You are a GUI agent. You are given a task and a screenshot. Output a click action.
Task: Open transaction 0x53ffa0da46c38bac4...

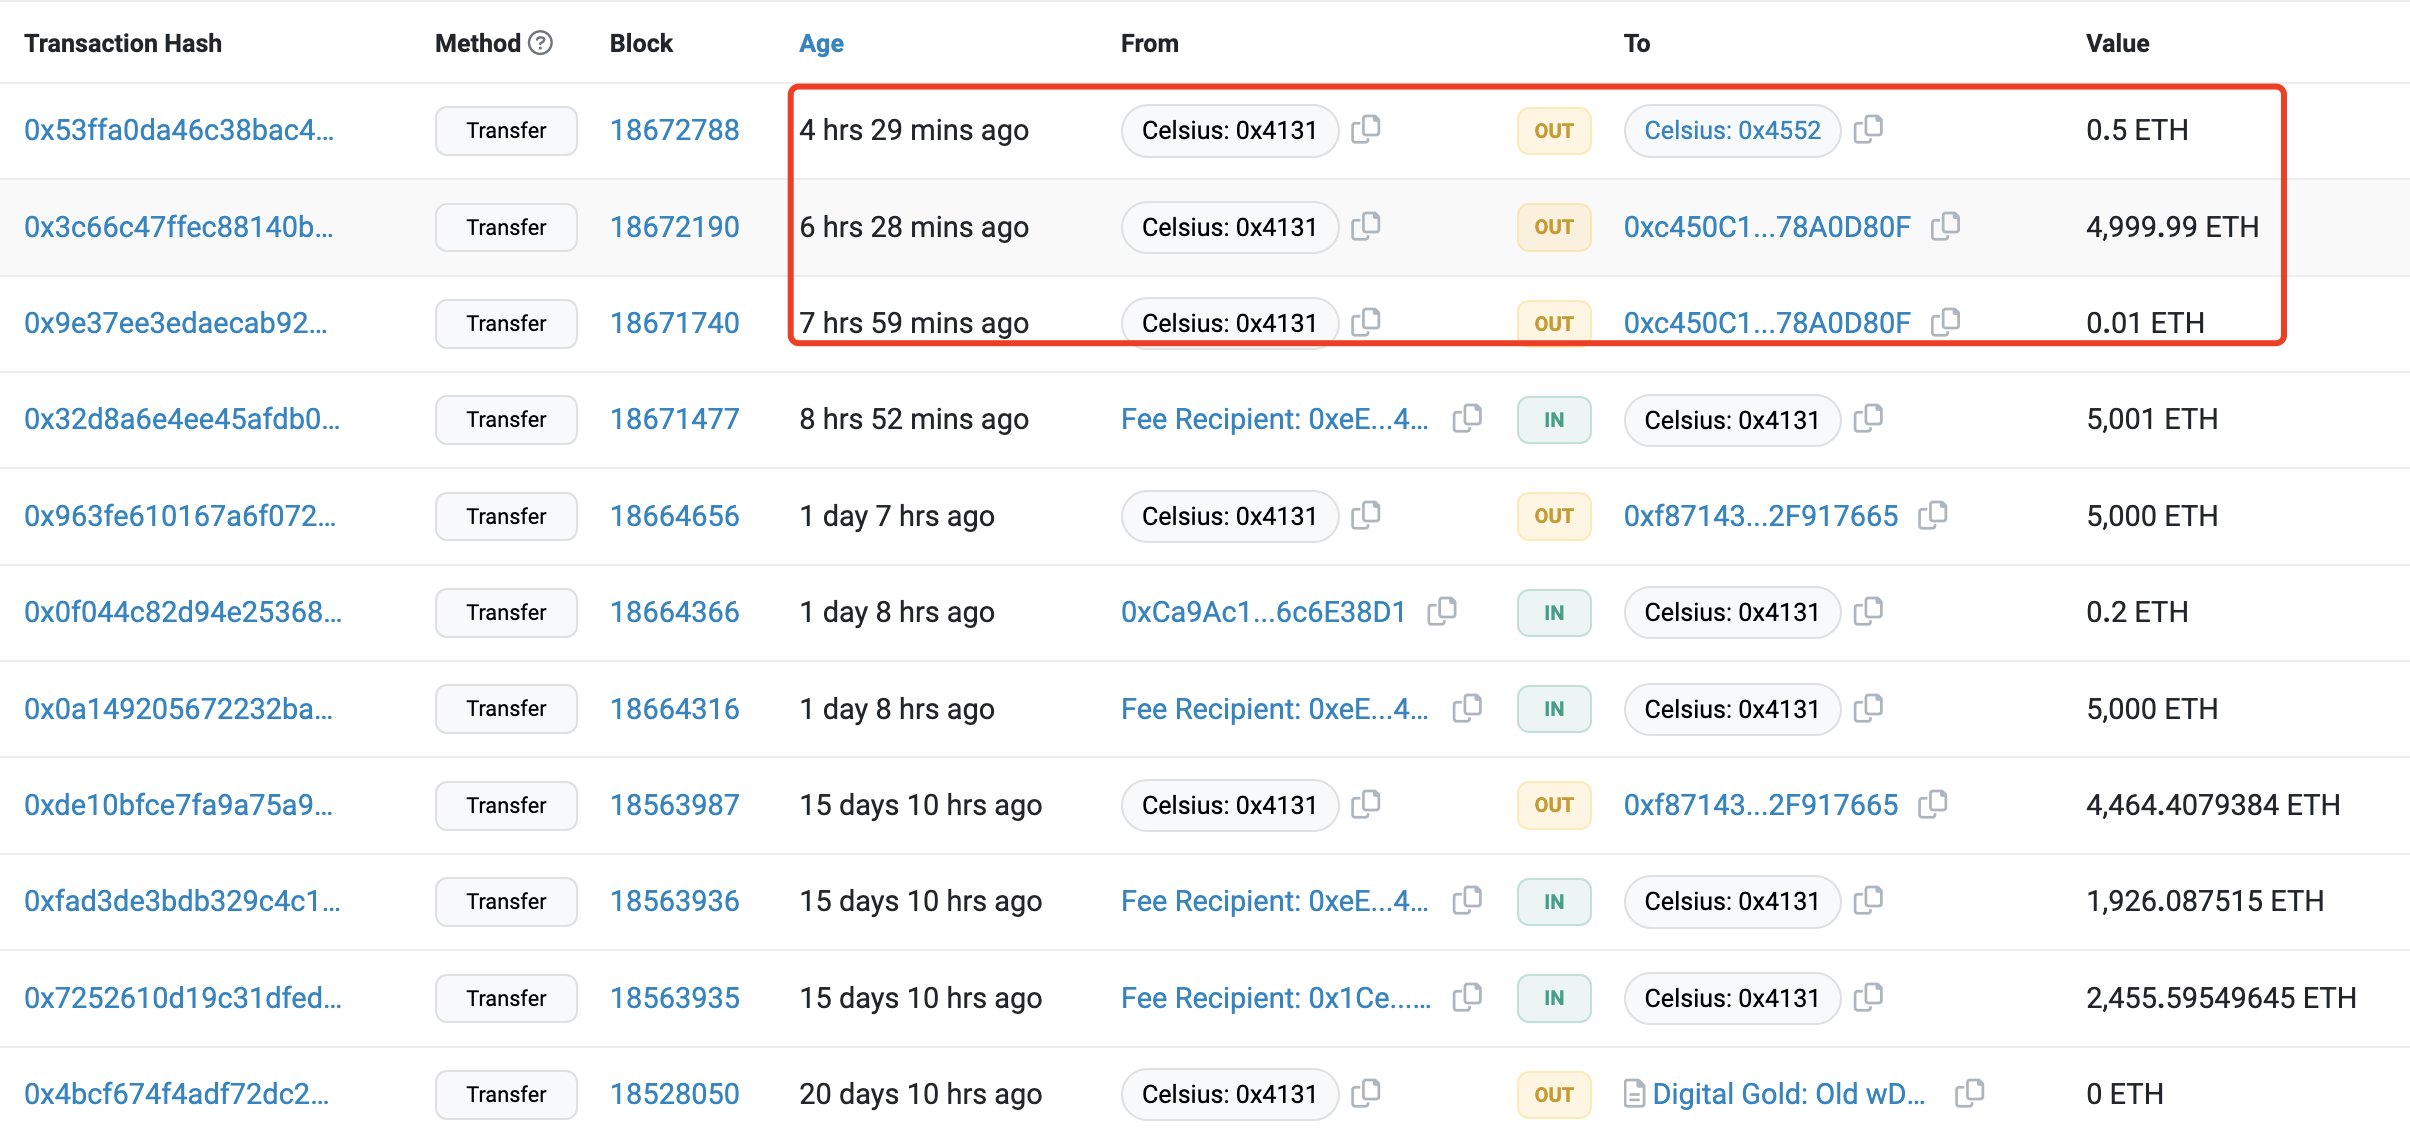179,130
